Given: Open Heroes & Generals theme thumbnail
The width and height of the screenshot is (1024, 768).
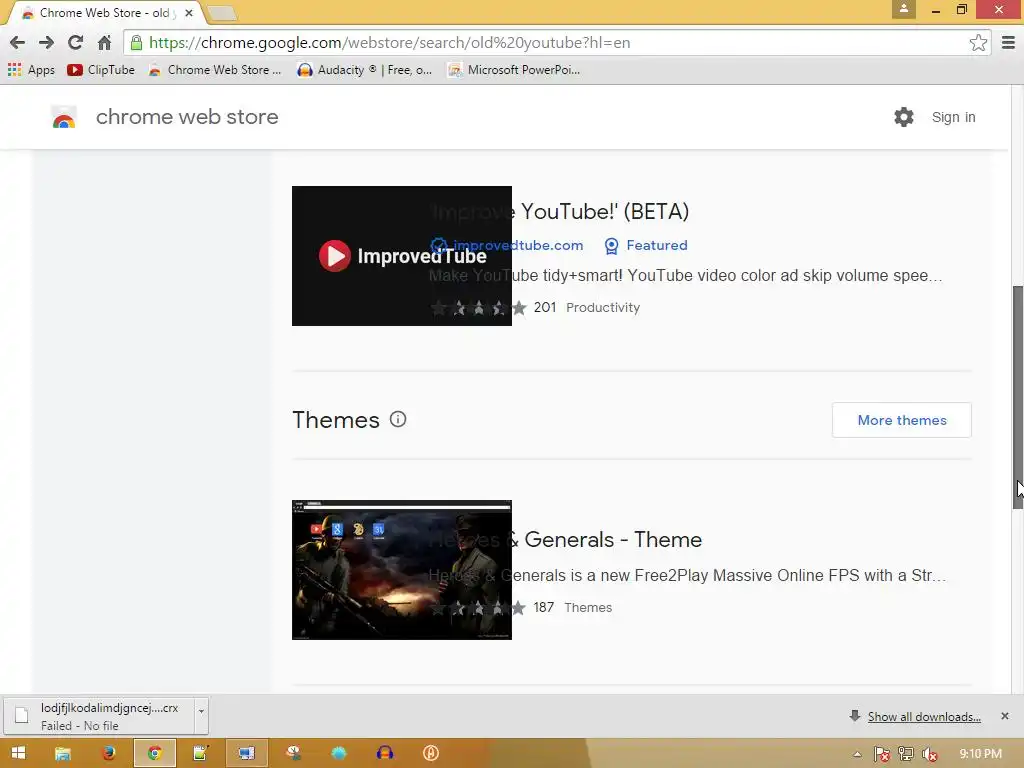Looking at the screenshot, I should pos(402,570).
